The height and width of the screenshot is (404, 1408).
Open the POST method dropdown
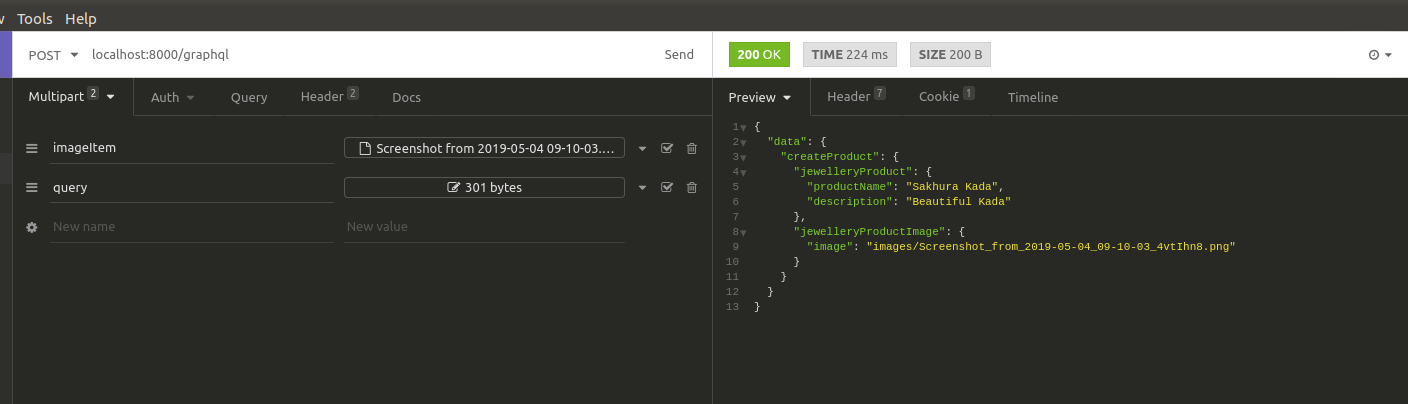[53, 54]
